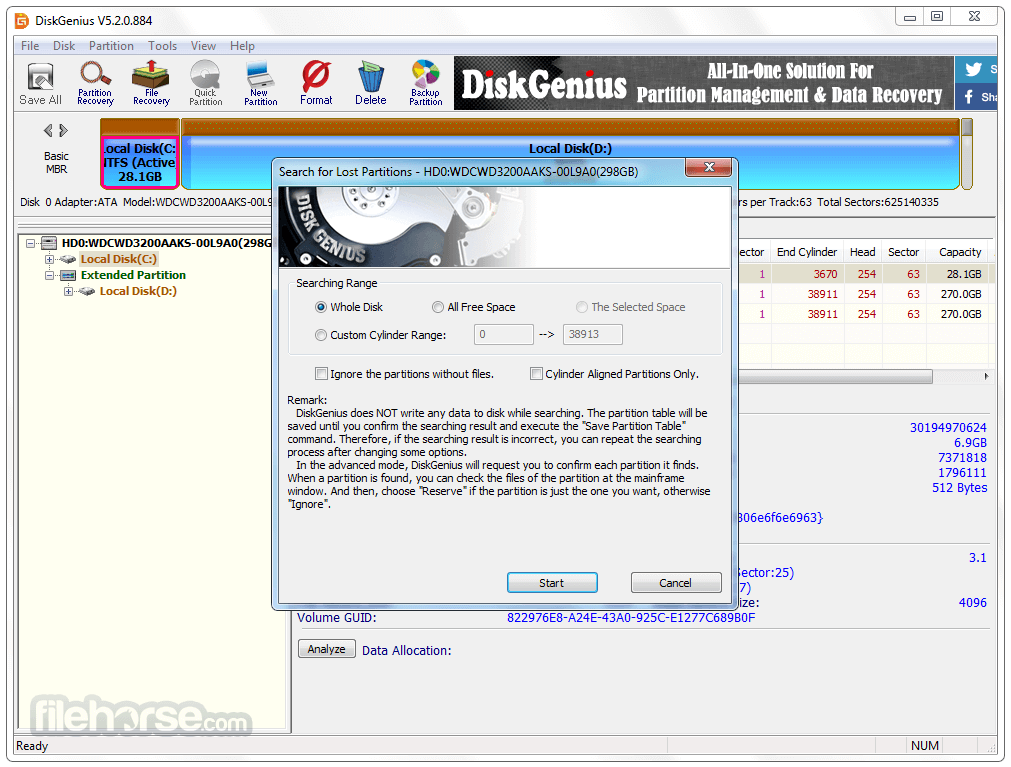Open the Disk menu
Screen dimensions: 1011x767
coord(64,46)
